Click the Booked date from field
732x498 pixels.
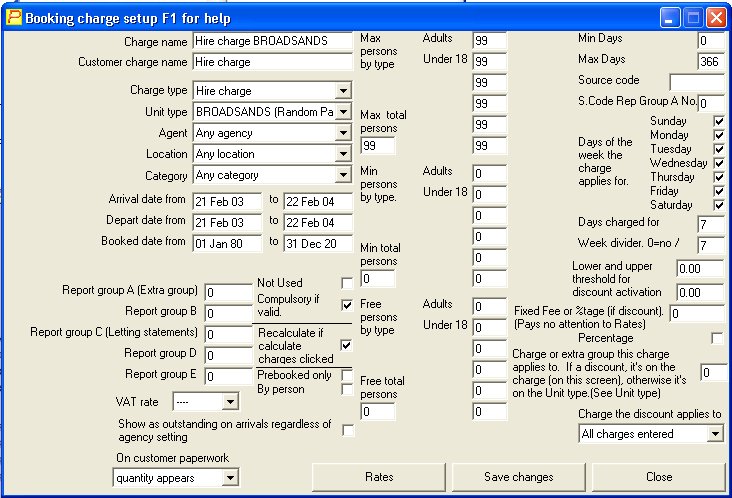227,244
